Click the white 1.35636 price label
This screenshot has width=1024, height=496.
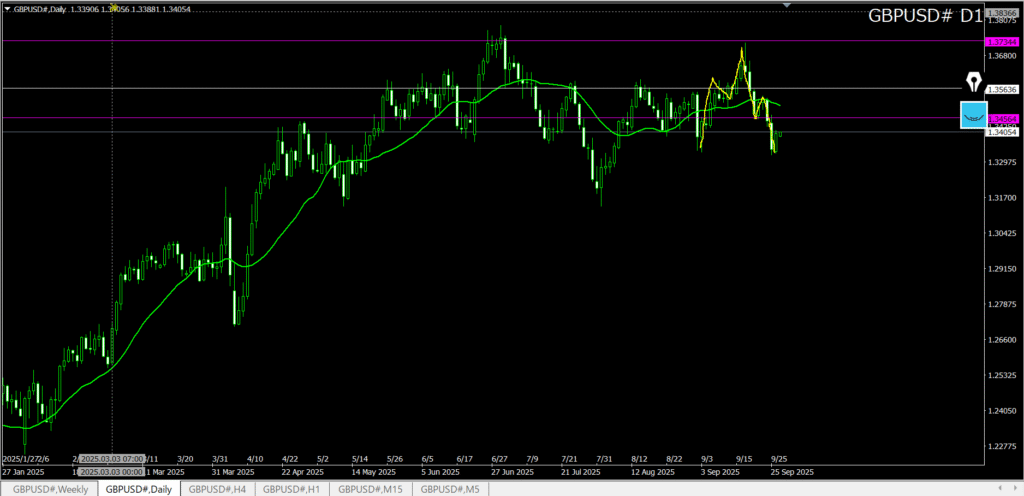(1001, 89)
